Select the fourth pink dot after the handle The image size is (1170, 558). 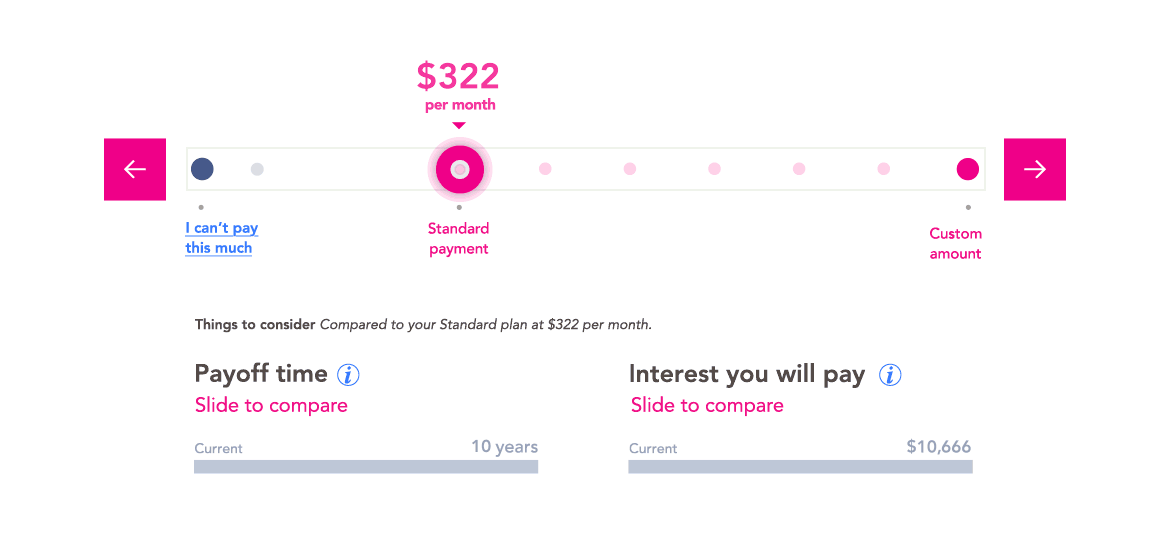(799, 169)
